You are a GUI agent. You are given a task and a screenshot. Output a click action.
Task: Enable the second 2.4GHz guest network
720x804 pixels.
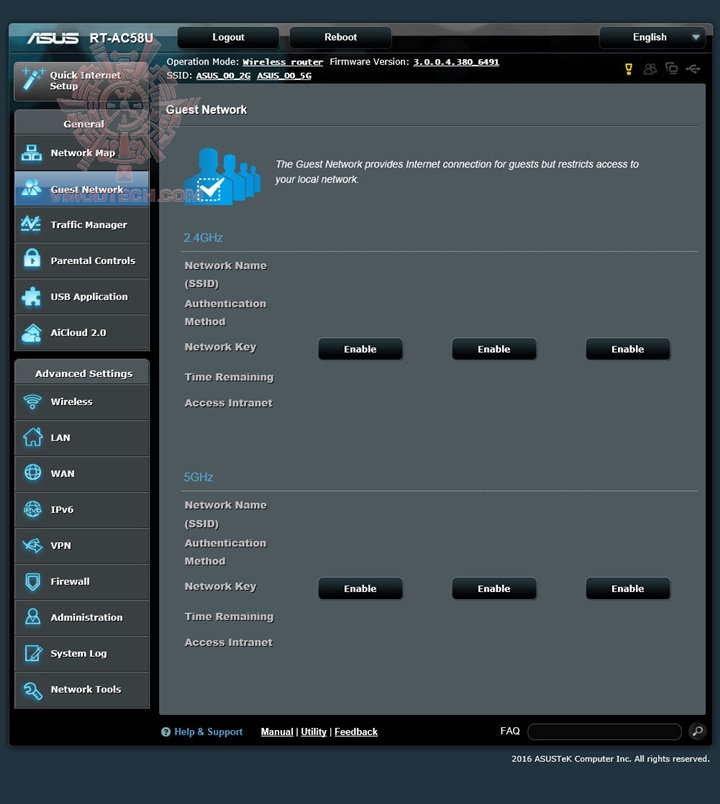pos(494,349)
